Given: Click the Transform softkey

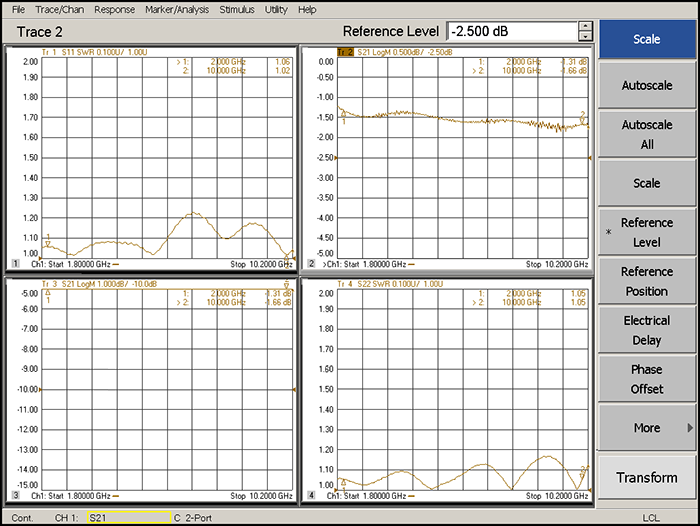Looking at the screenshot, I should (647, 477).
